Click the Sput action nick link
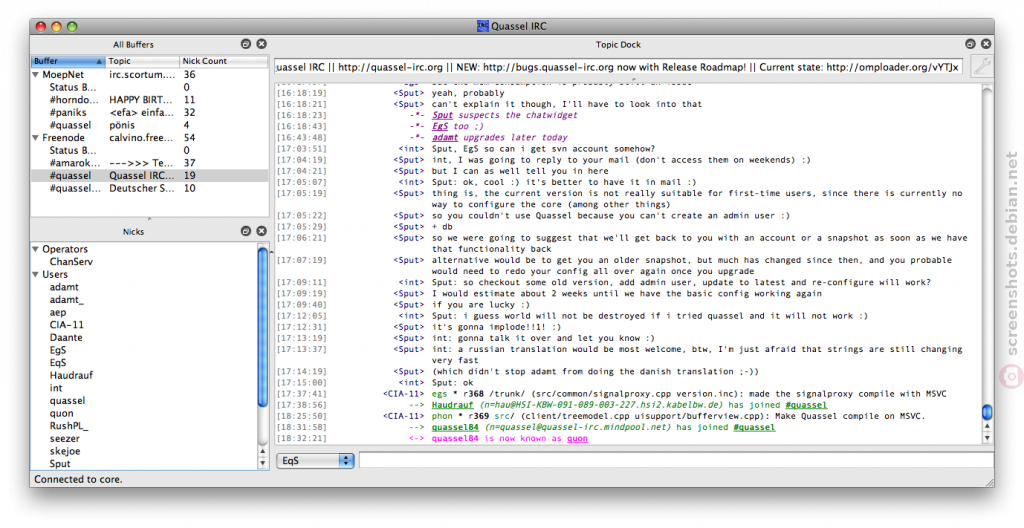 point(442,115)
